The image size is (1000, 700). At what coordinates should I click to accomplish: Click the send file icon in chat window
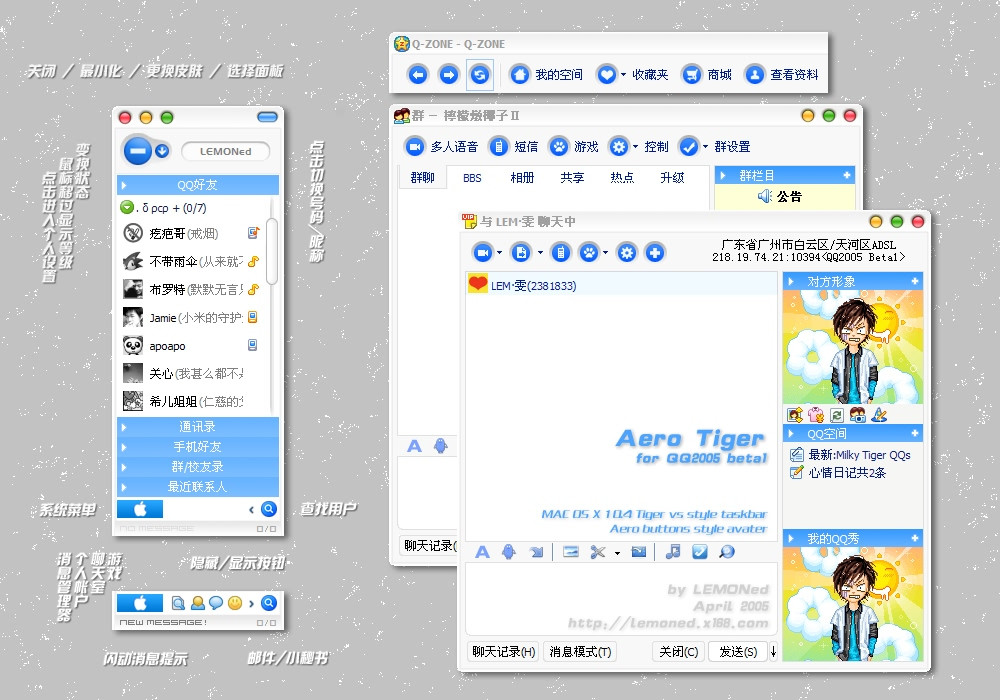[x=521, y=252]
